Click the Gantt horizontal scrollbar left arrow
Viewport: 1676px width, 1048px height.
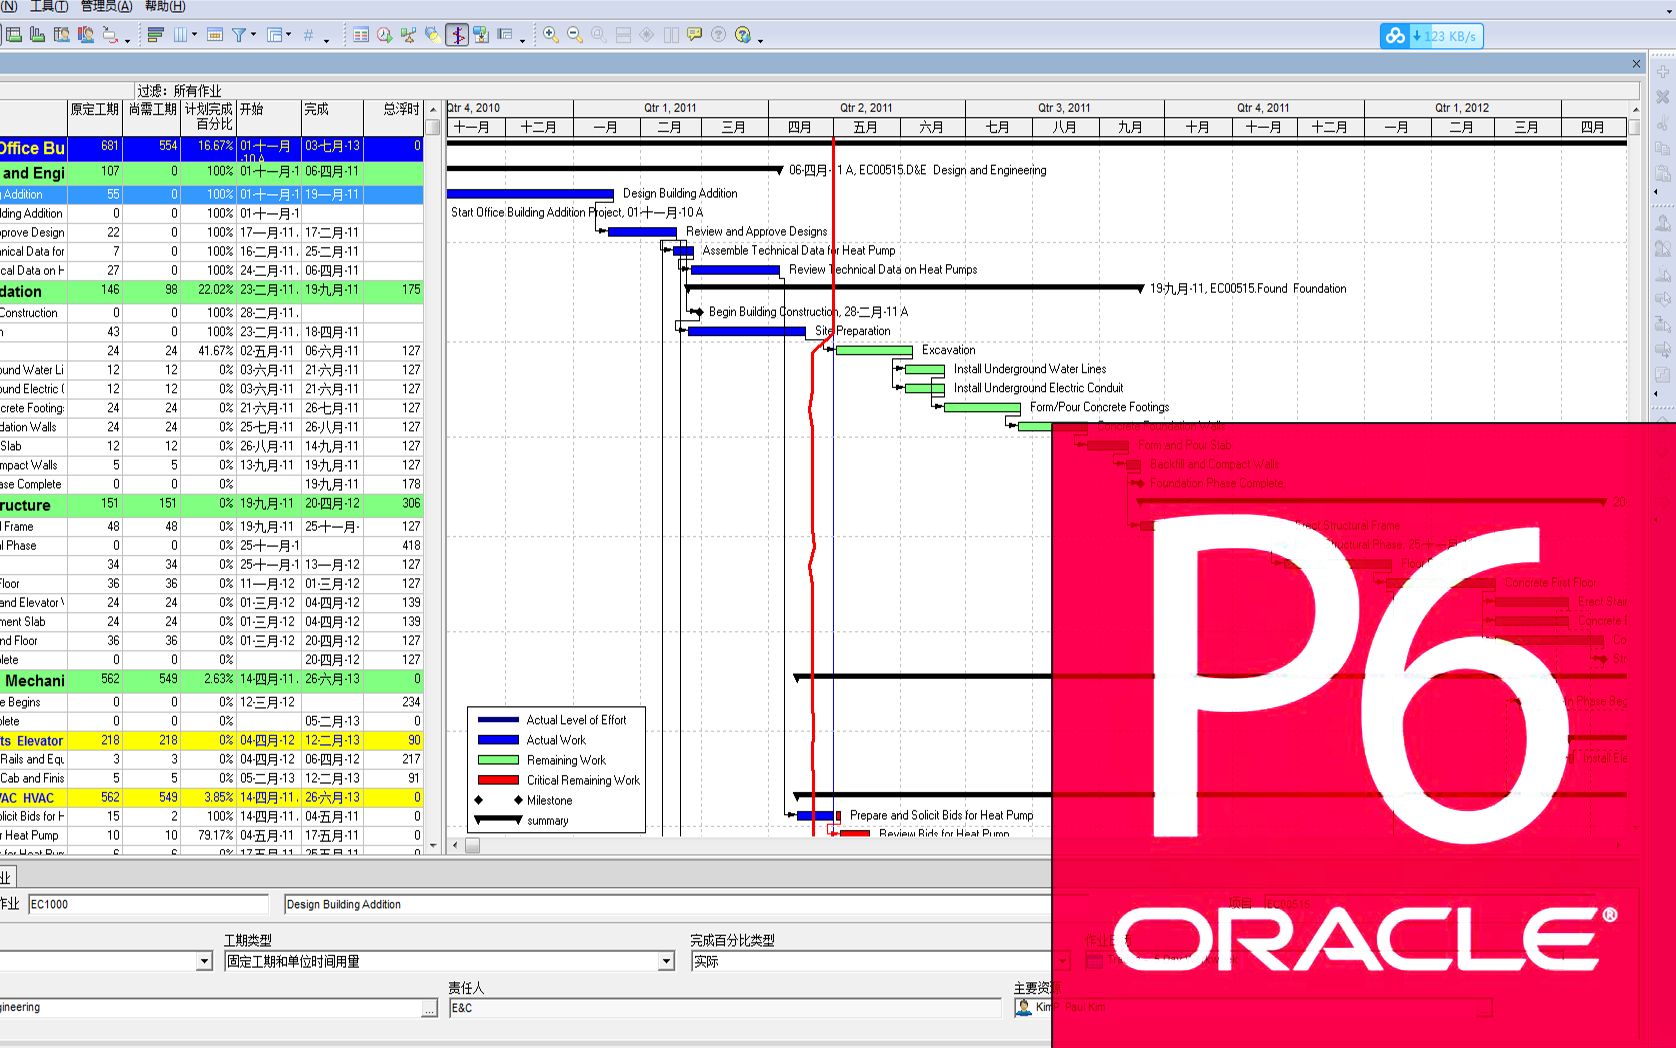455,845
